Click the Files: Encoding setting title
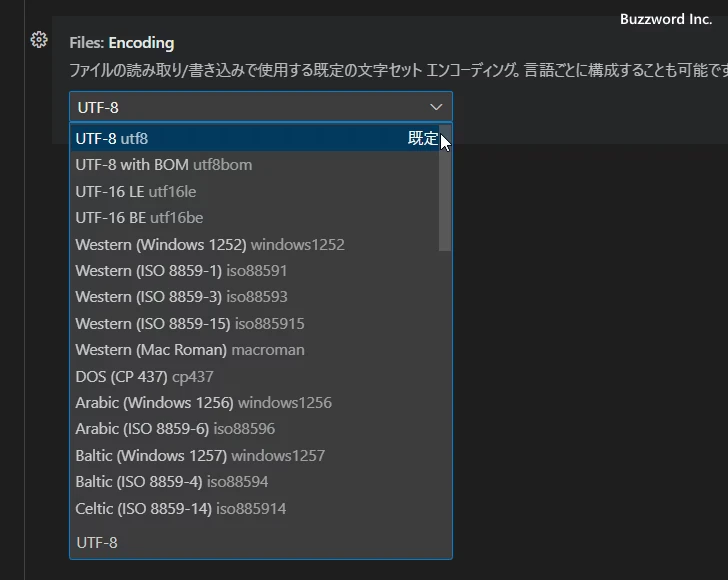This screenshot has width=728, height=580. click(121, 43)
